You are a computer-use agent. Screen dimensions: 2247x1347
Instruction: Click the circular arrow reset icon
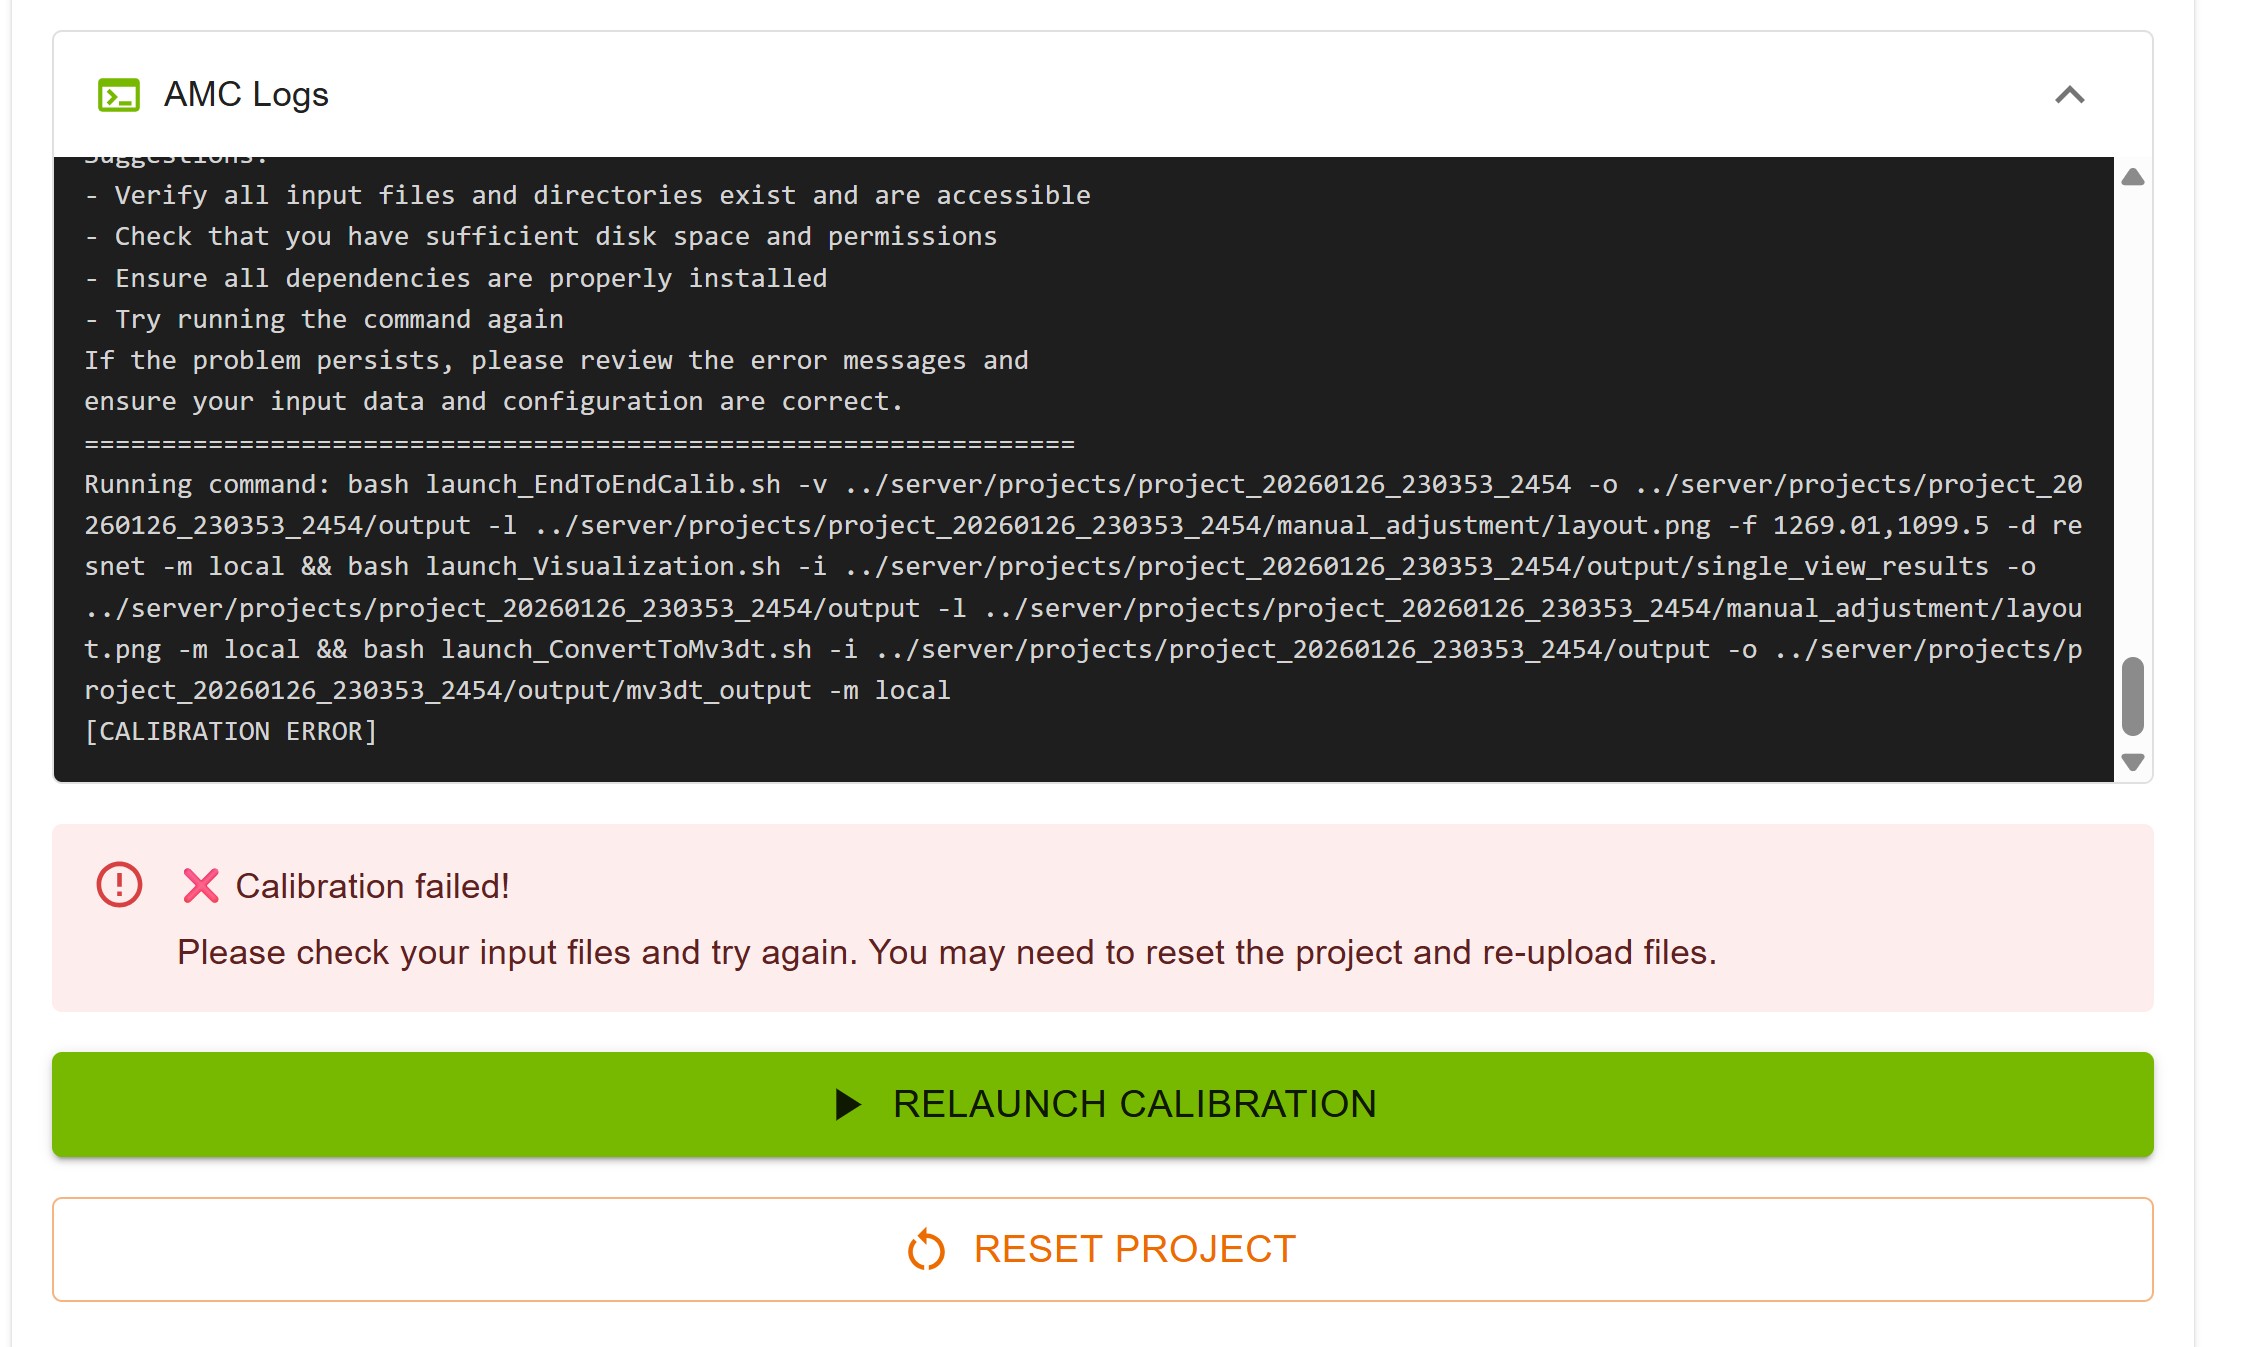(927, 1249)
